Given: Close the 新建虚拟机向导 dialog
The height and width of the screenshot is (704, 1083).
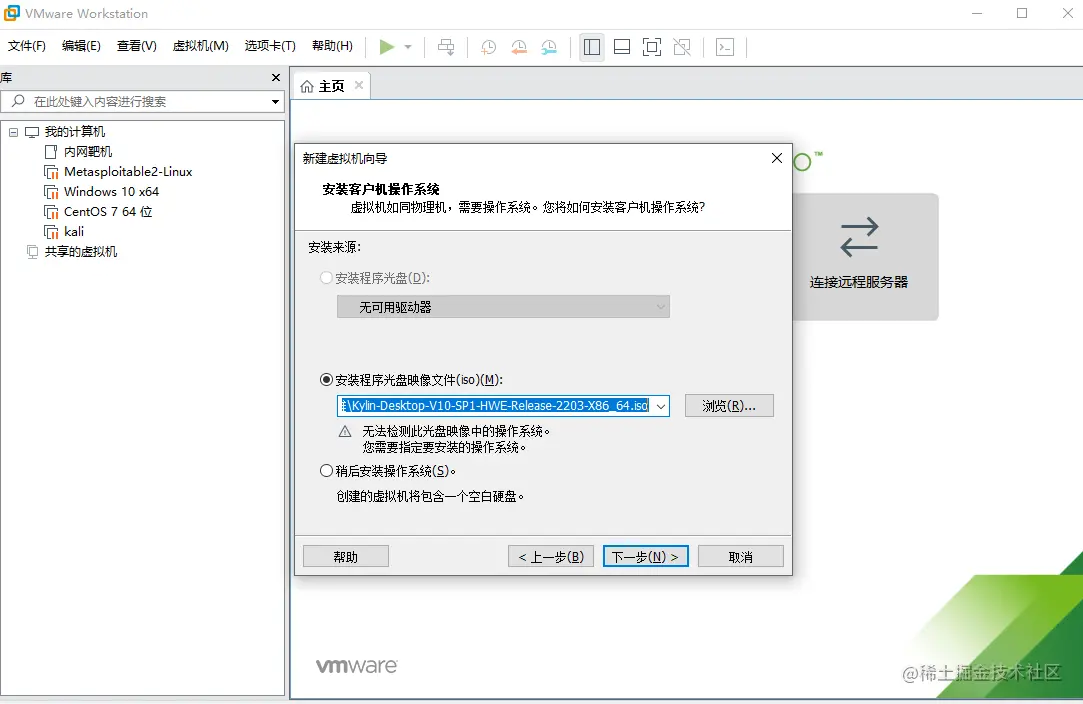Looking at the screenshot, I should tap(776, 158).
